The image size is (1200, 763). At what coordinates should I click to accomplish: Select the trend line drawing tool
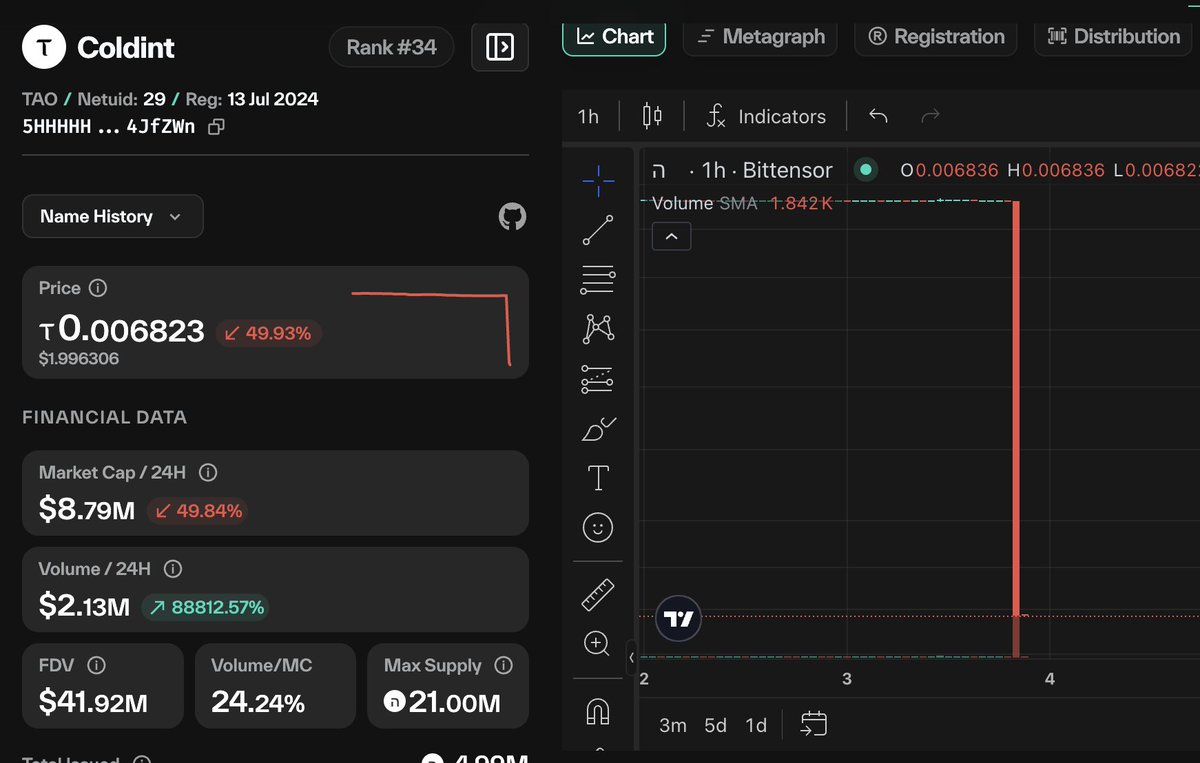coord(598,230)
